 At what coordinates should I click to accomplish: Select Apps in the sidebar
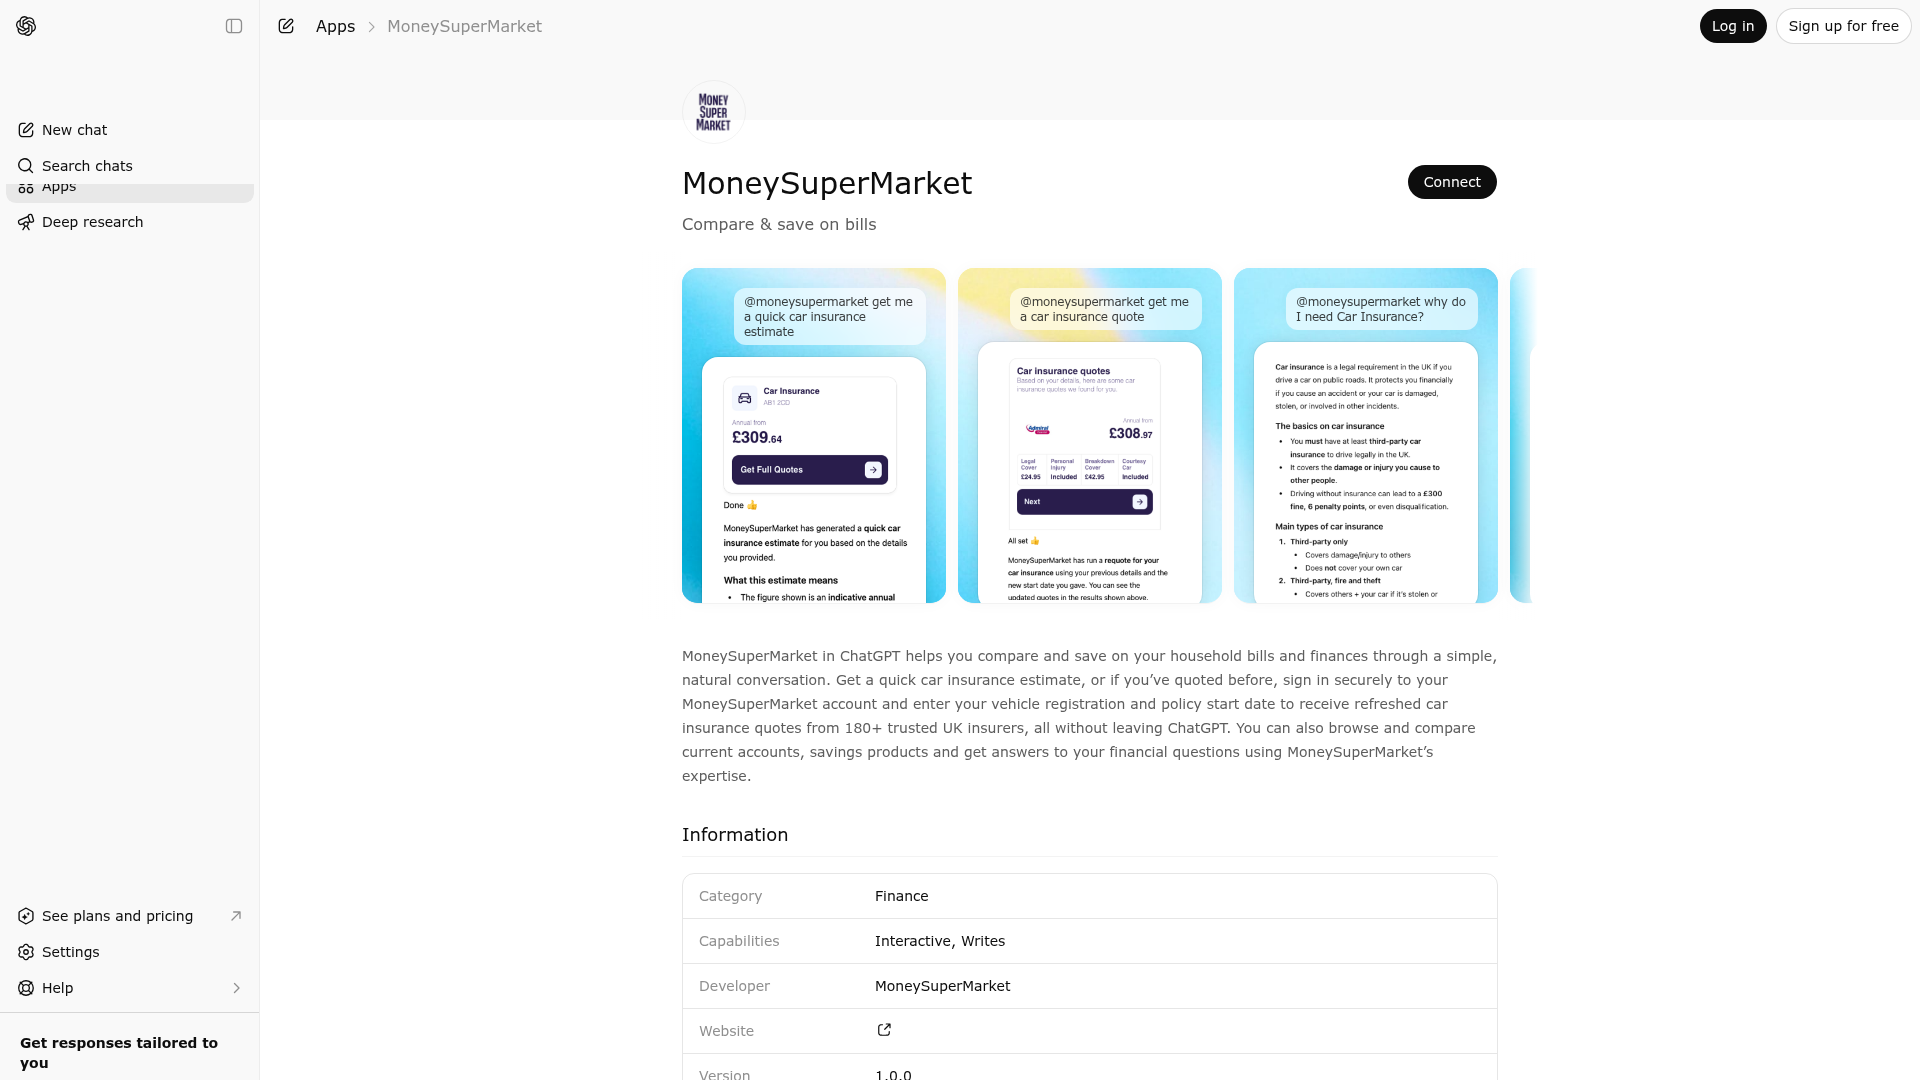59,186
